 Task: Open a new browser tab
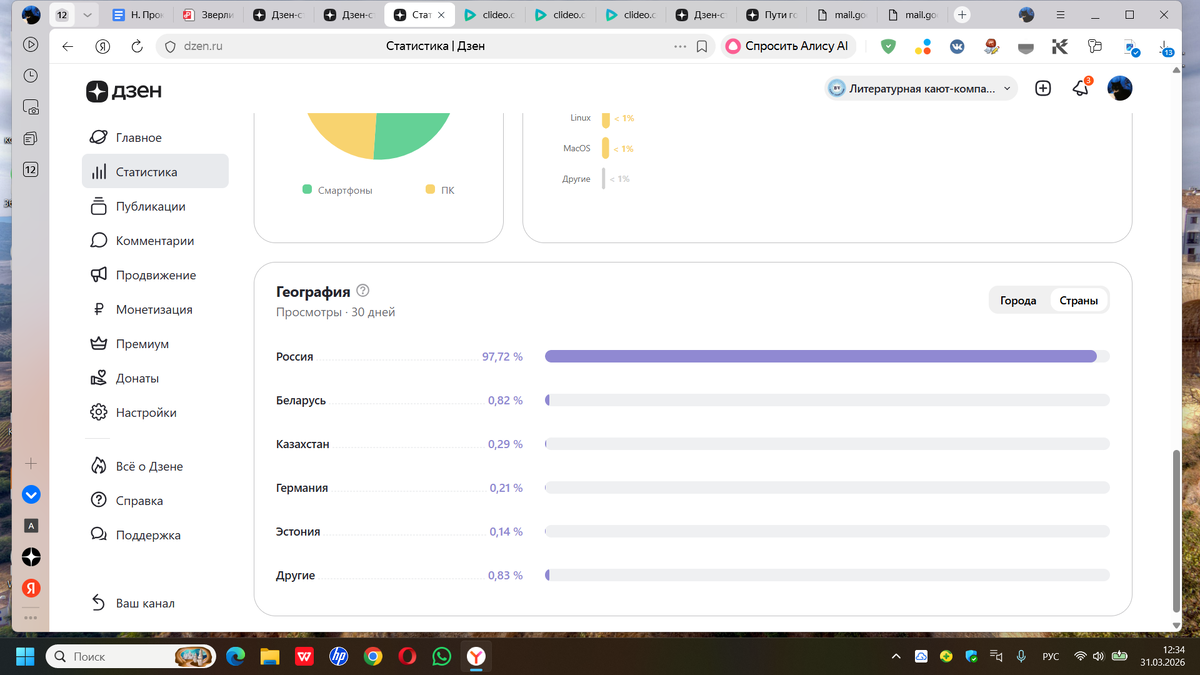[962, 15]
